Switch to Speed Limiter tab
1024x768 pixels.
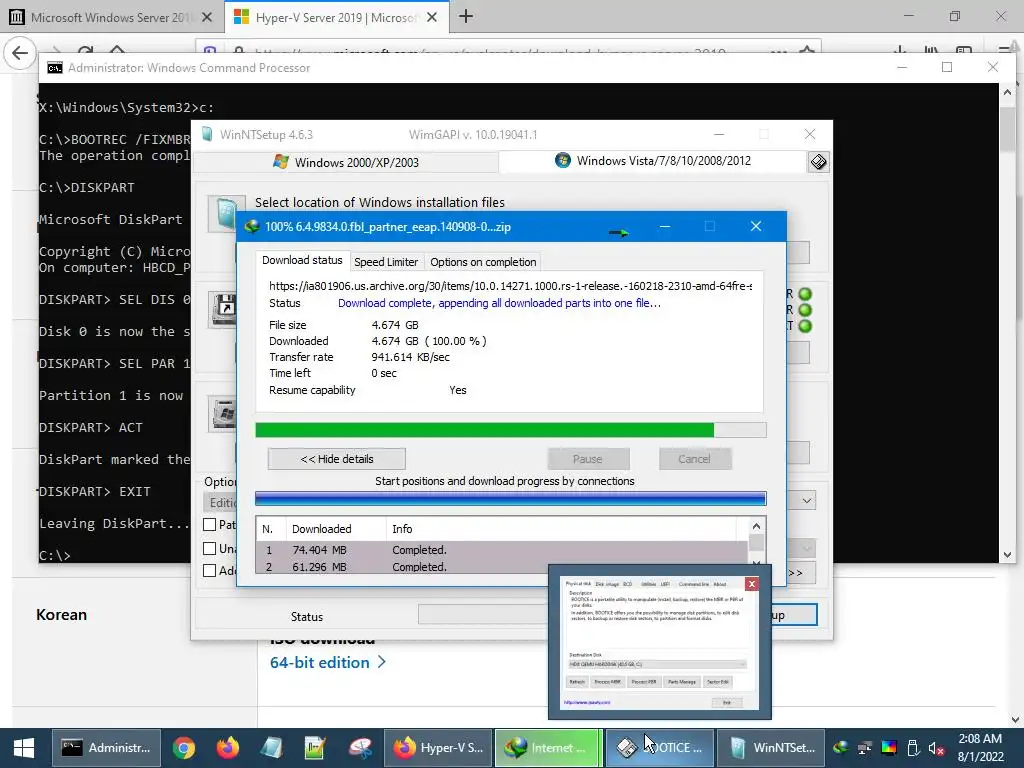(x=386, y=262)
